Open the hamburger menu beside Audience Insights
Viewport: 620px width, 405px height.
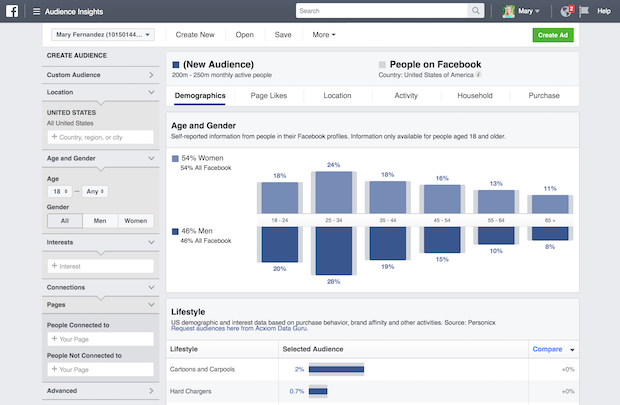coord(37,11)
